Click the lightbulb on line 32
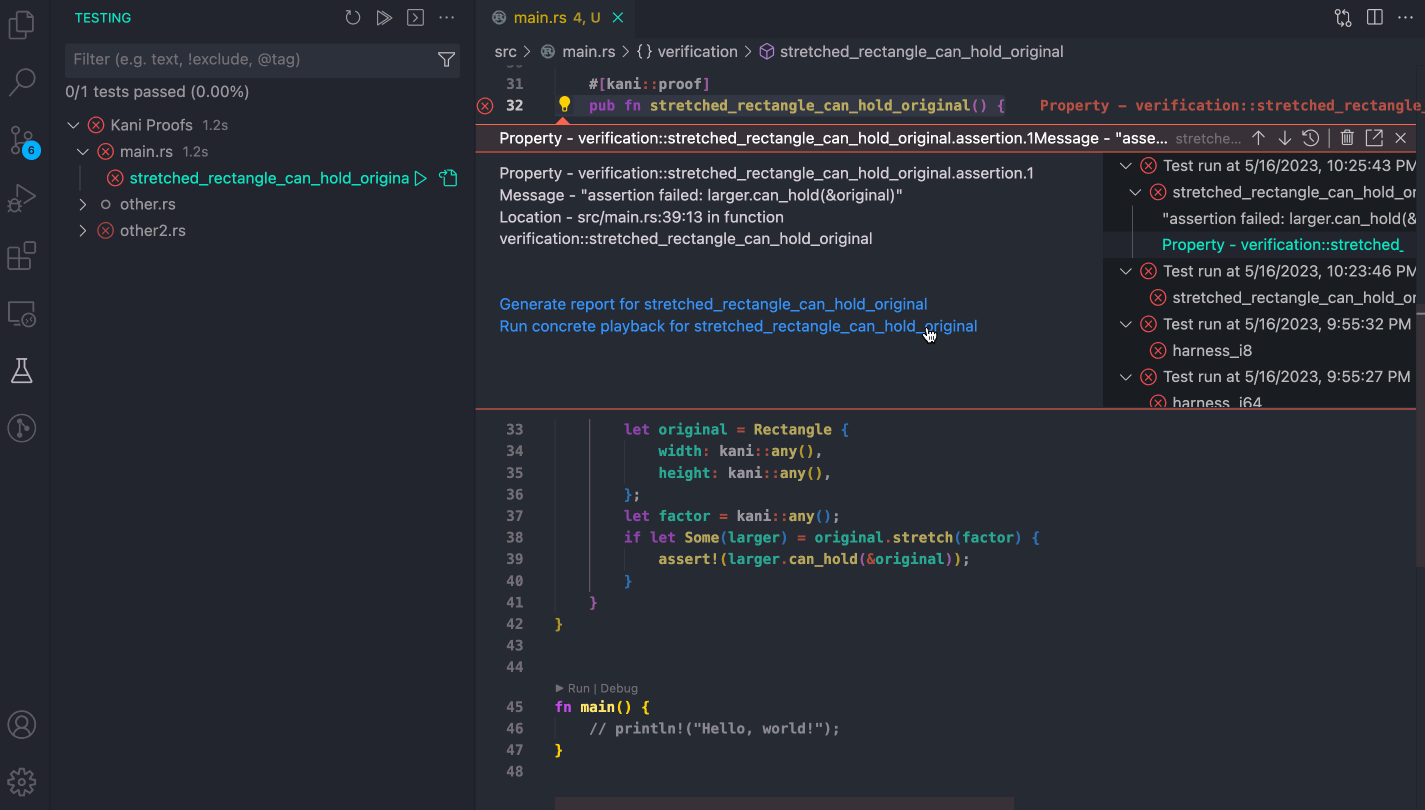 coord(564,105)
